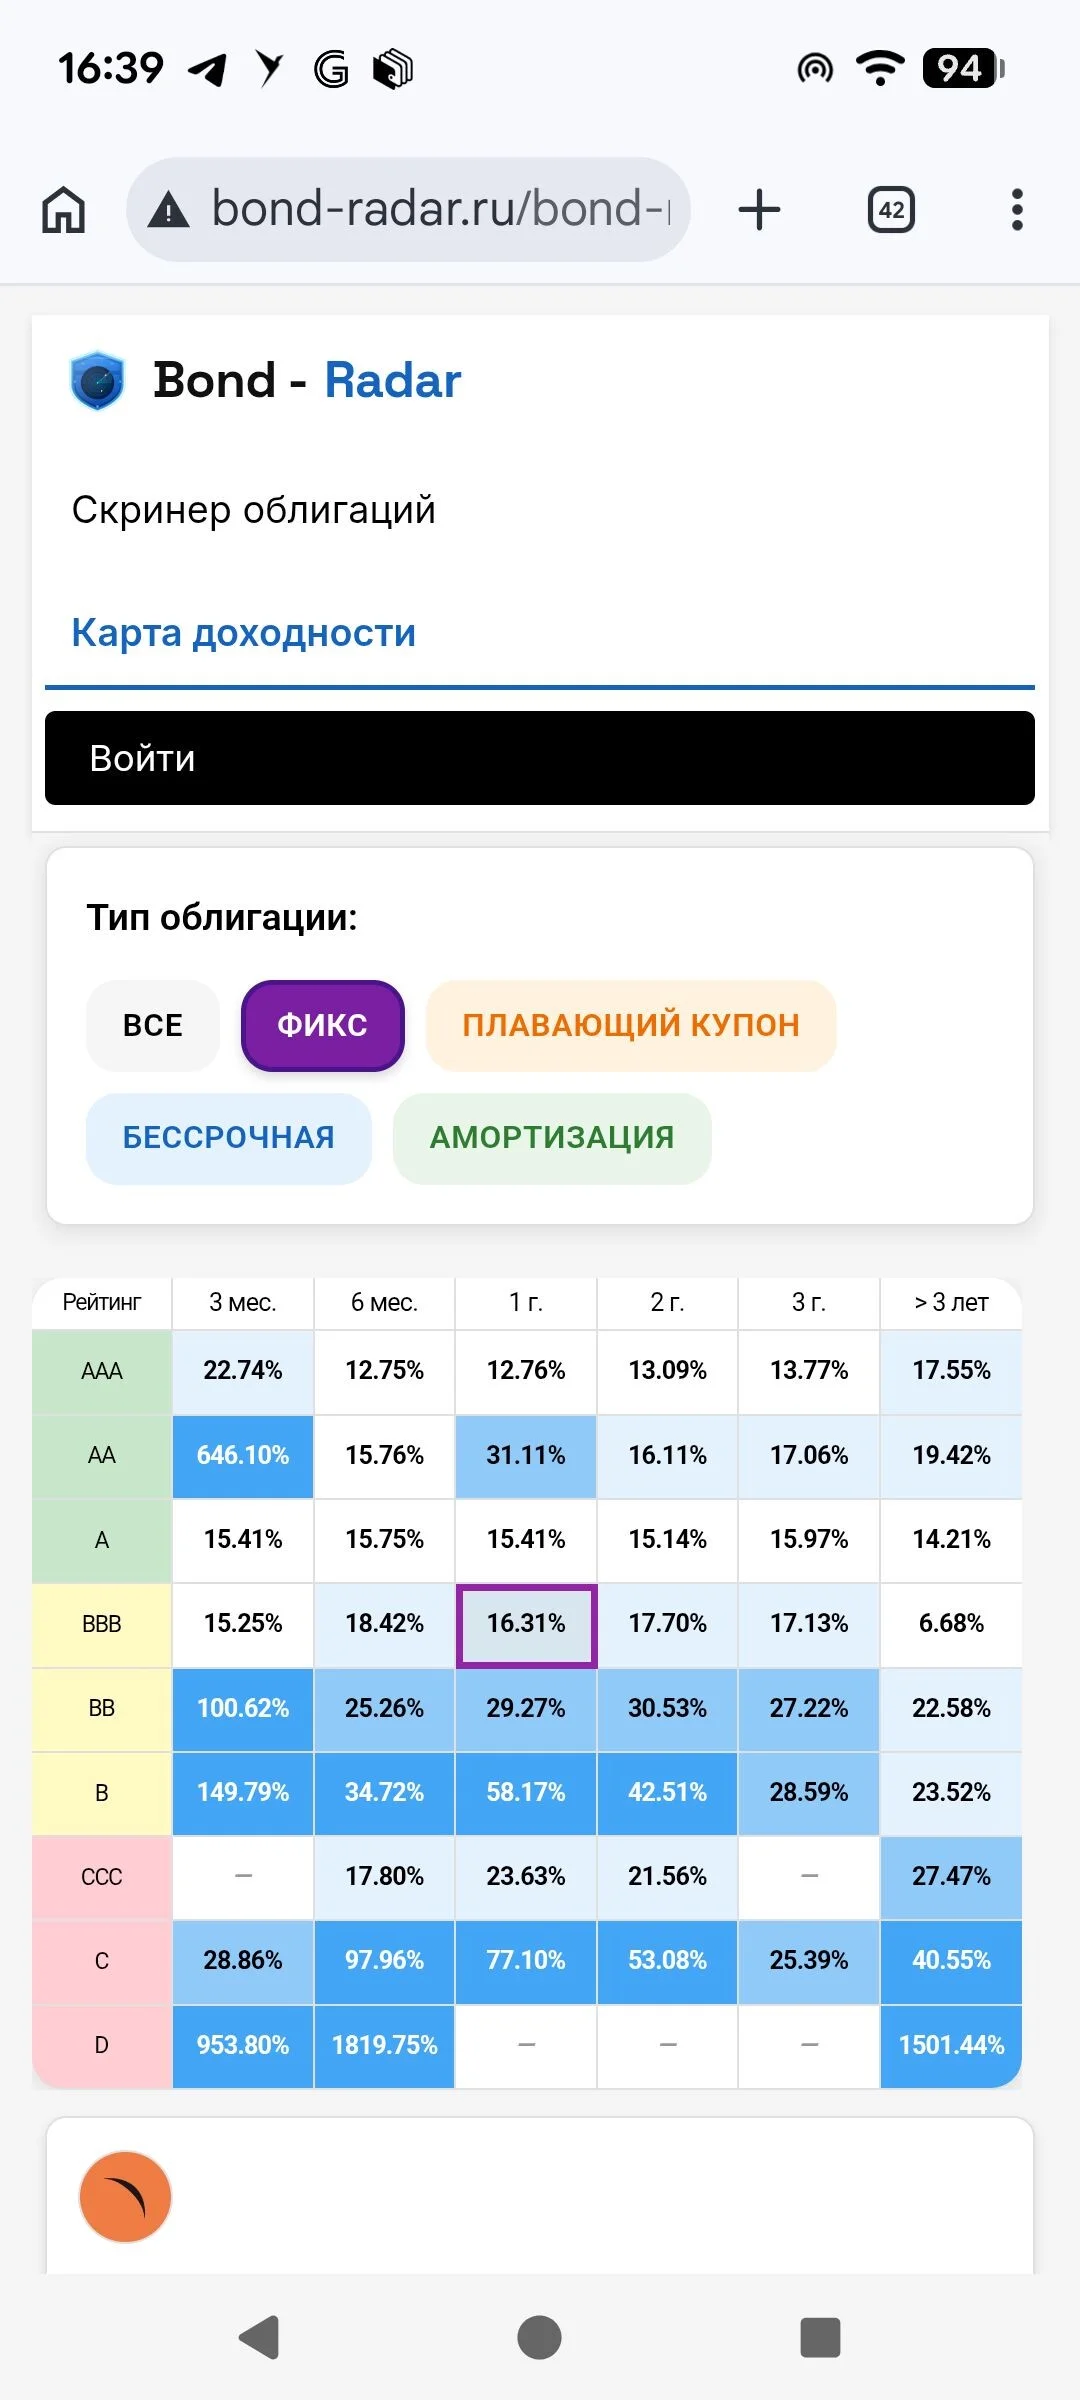Screen dimensions: 1080x2400
Task: Select the AA 3 мес. cell 646.10%
Action: (x=243, y=1456)
